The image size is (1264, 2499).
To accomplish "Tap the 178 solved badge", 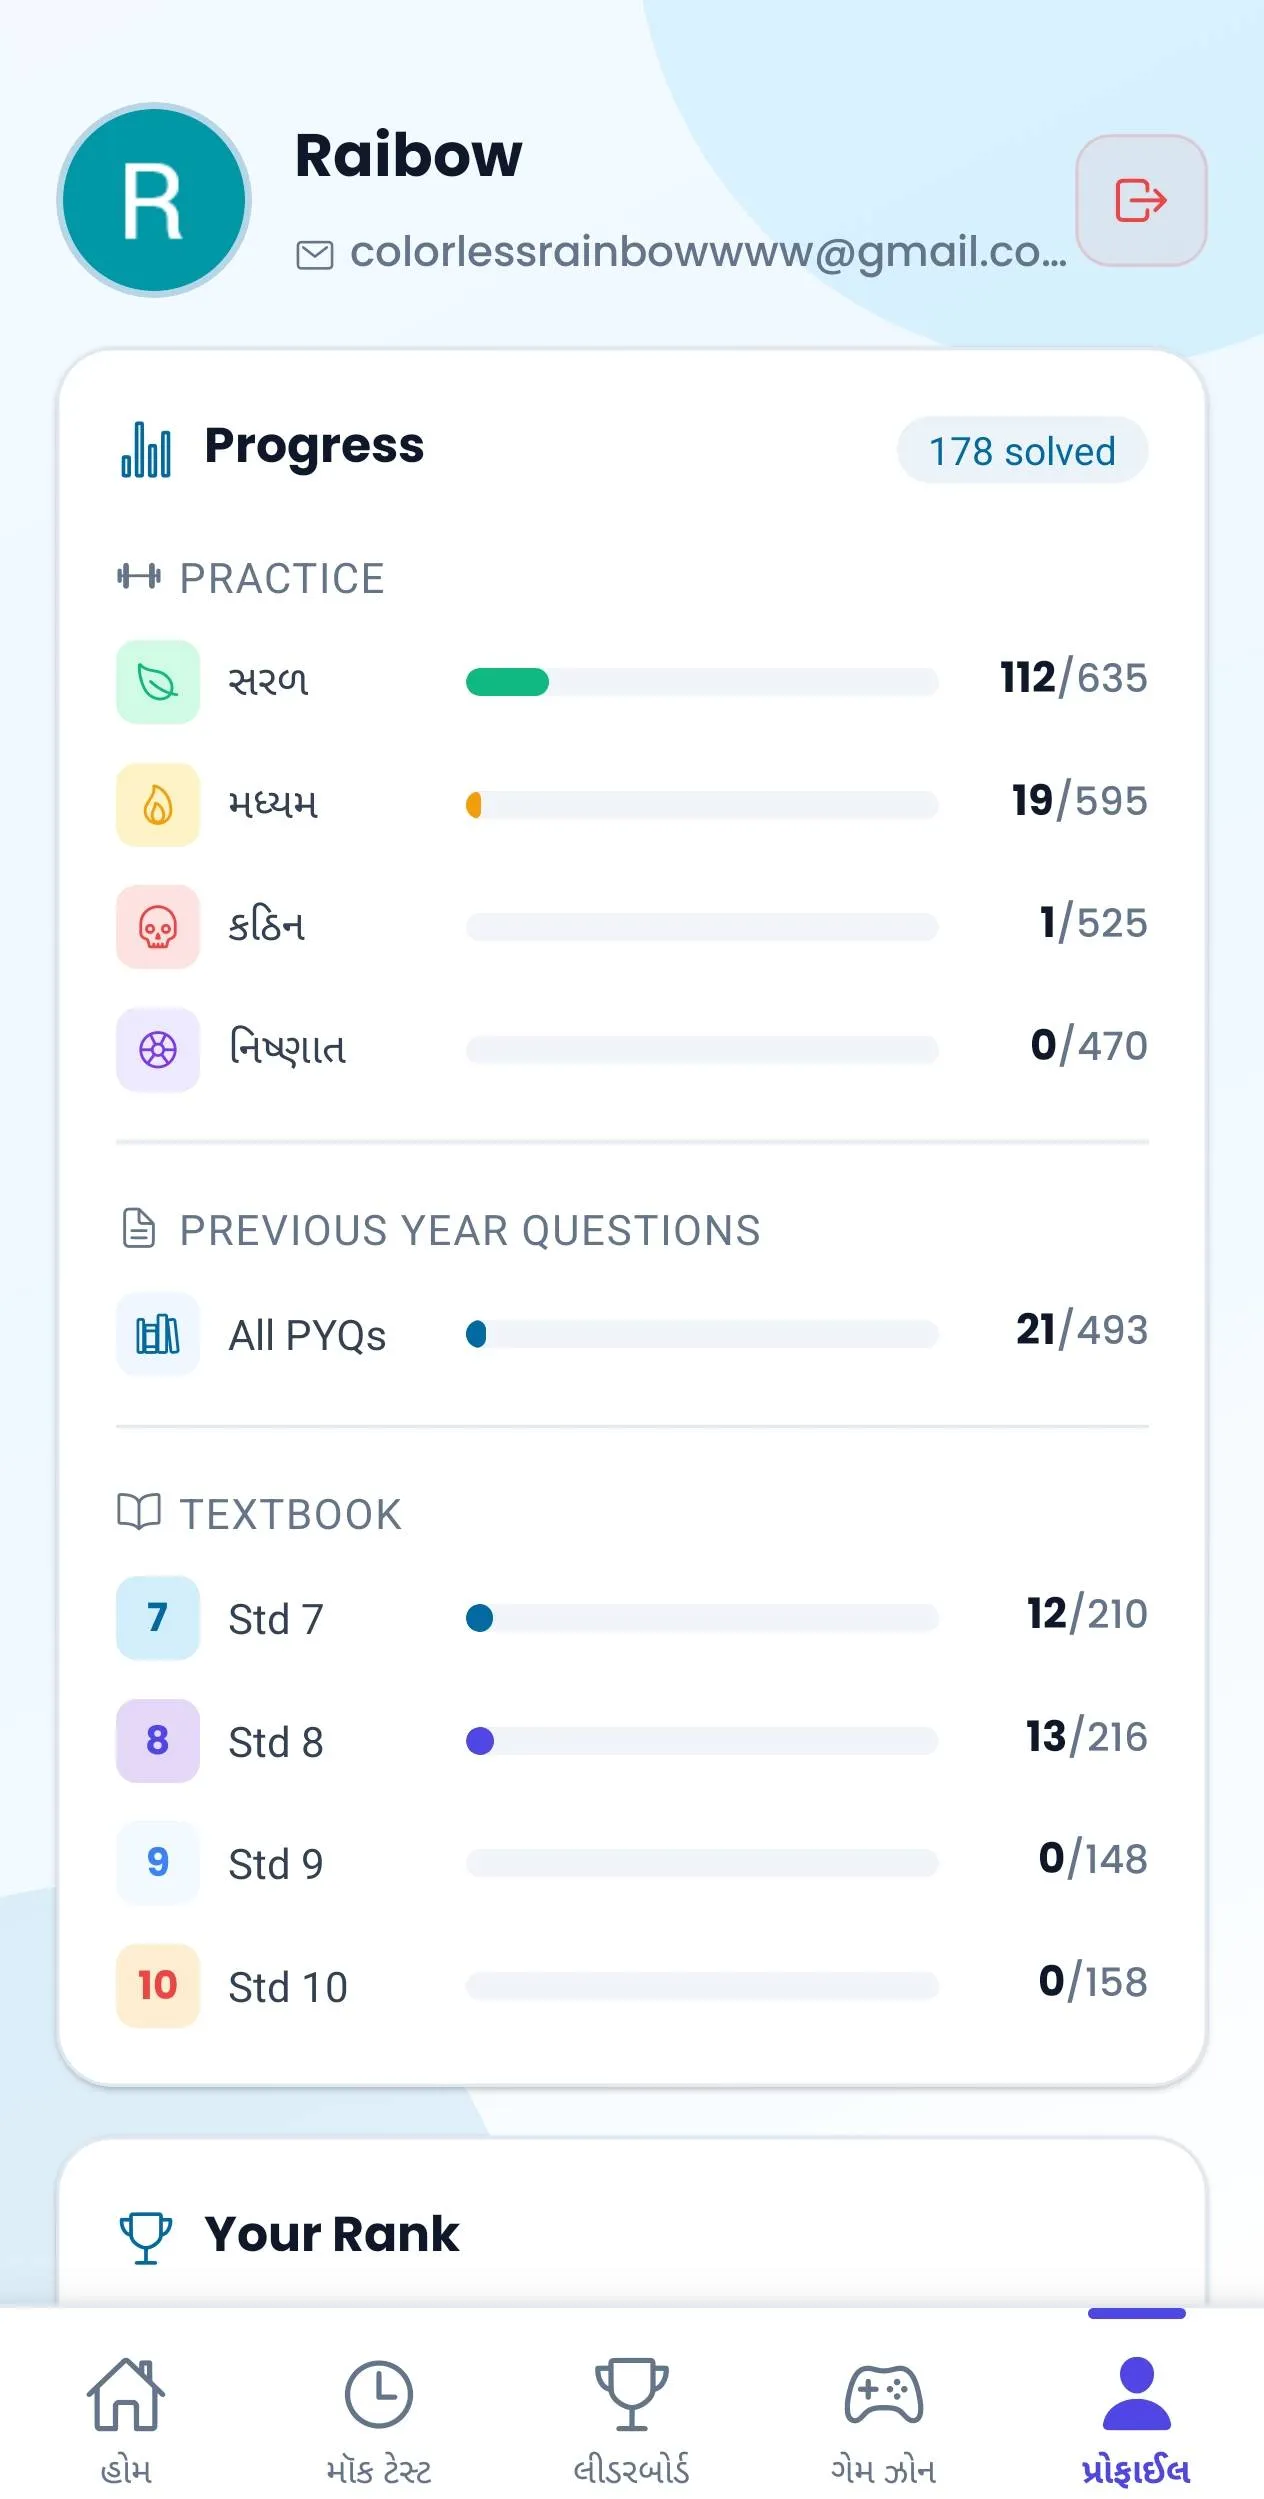I will pyautogui.click(x=1022, y=451).
